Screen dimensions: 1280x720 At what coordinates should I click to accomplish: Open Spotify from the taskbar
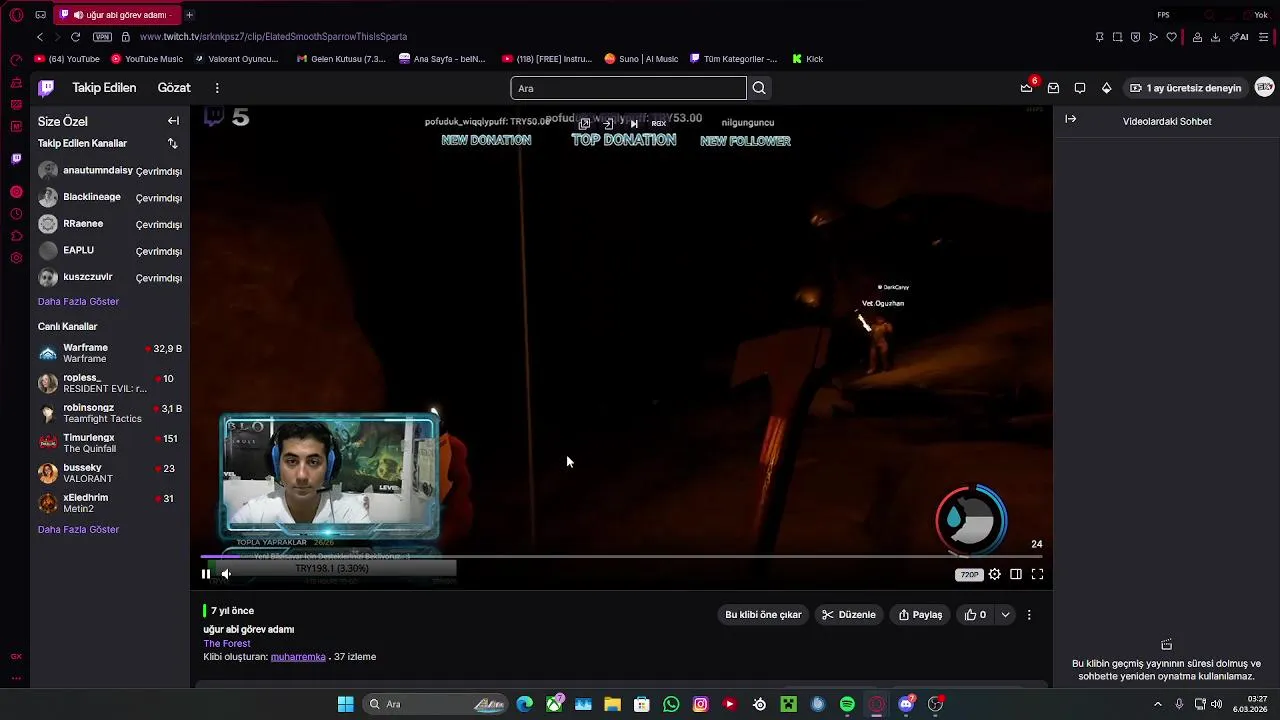847,704
